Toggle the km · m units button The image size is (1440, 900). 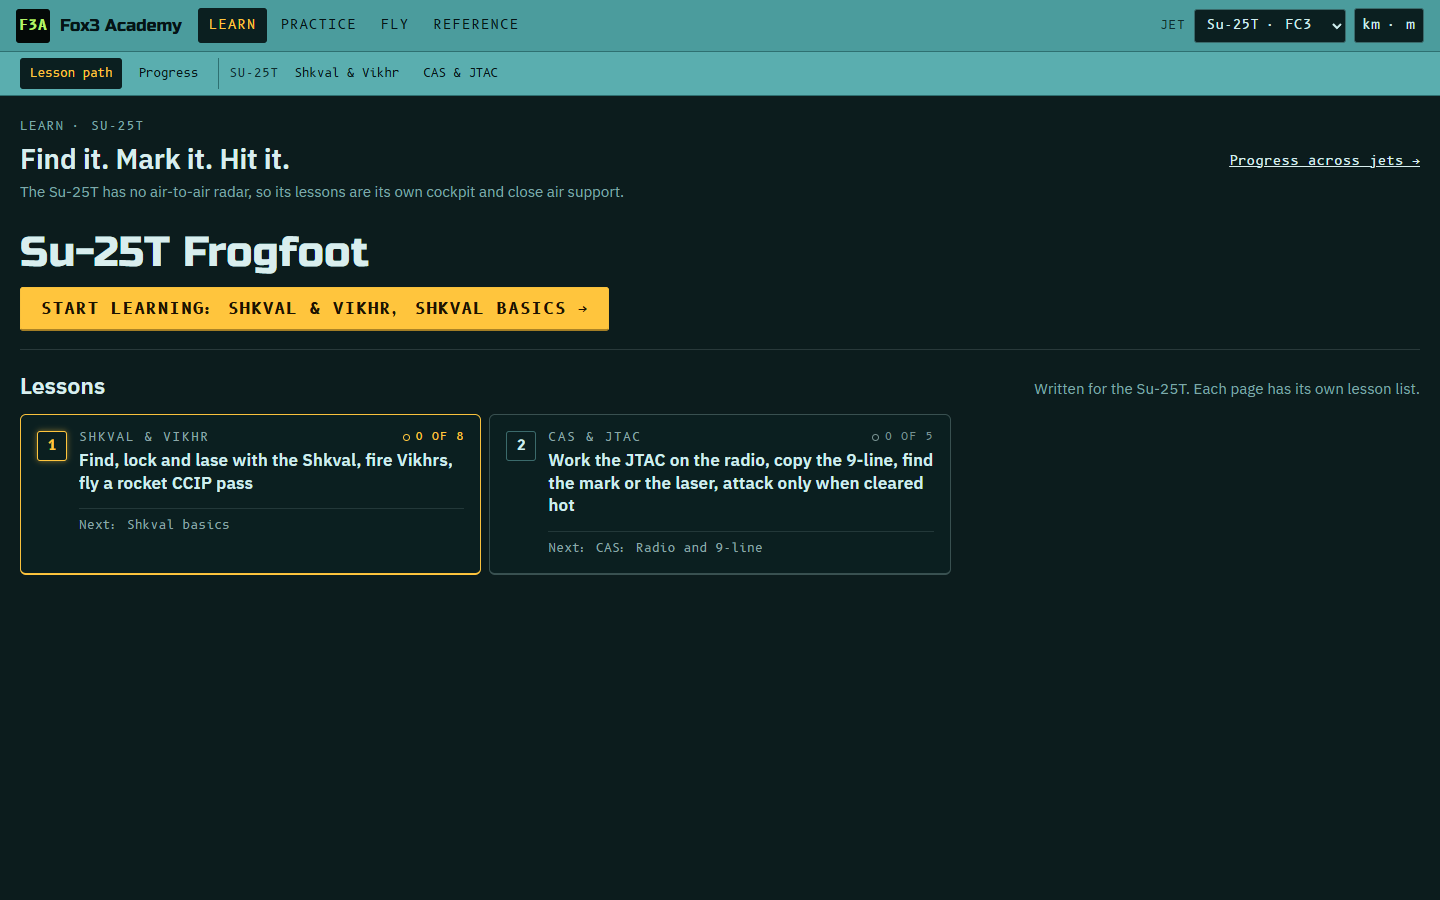[x=1388, y=25]
